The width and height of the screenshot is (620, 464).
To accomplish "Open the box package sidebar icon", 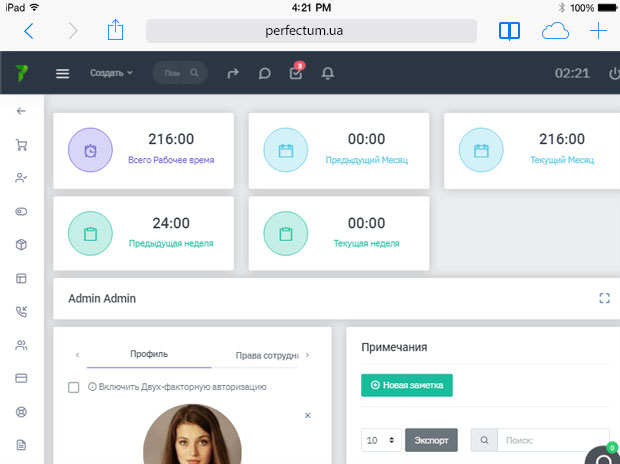I will [21, 245].
